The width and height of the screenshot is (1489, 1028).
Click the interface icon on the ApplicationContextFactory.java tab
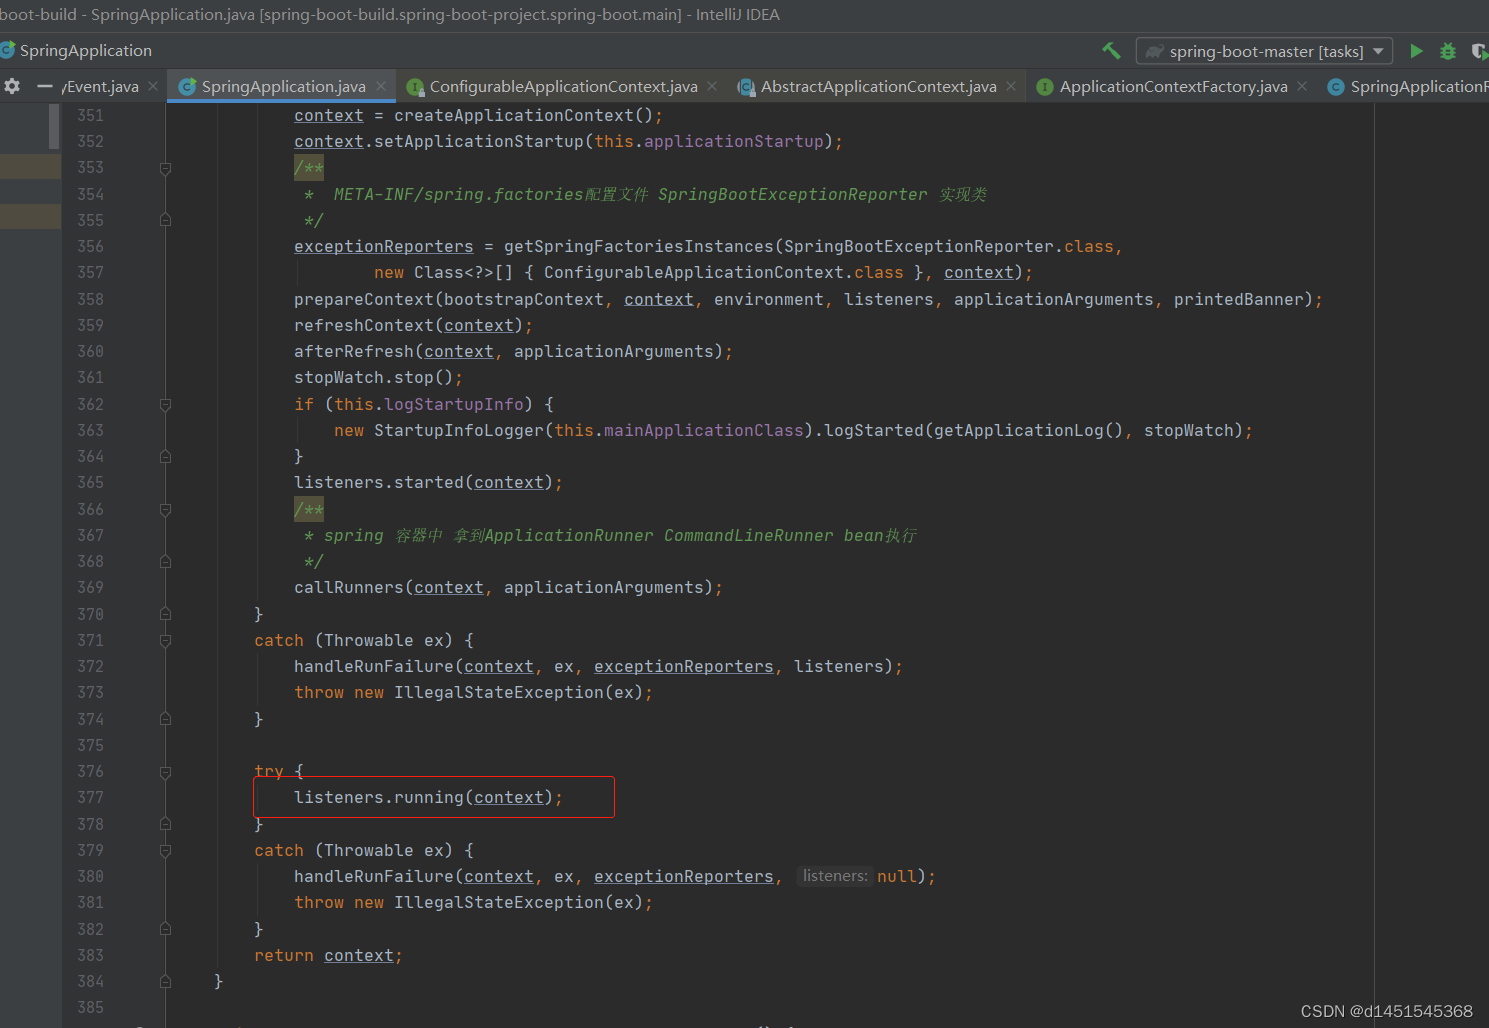[1045, 87]
